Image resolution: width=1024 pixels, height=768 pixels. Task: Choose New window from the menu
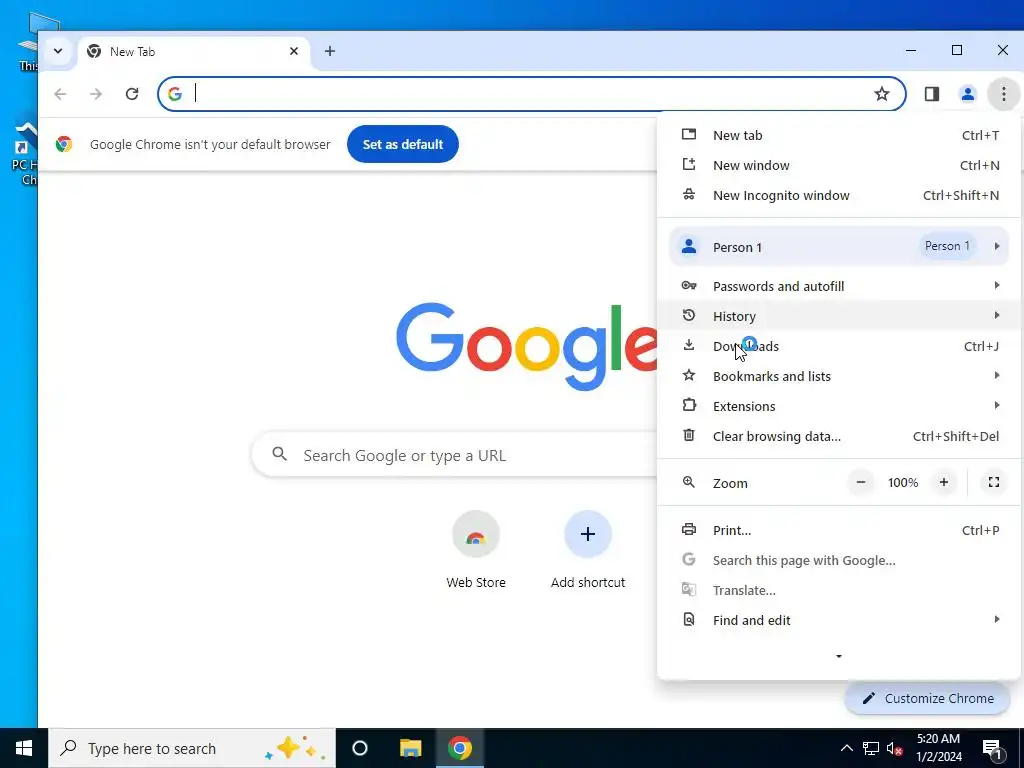point(839,165)
